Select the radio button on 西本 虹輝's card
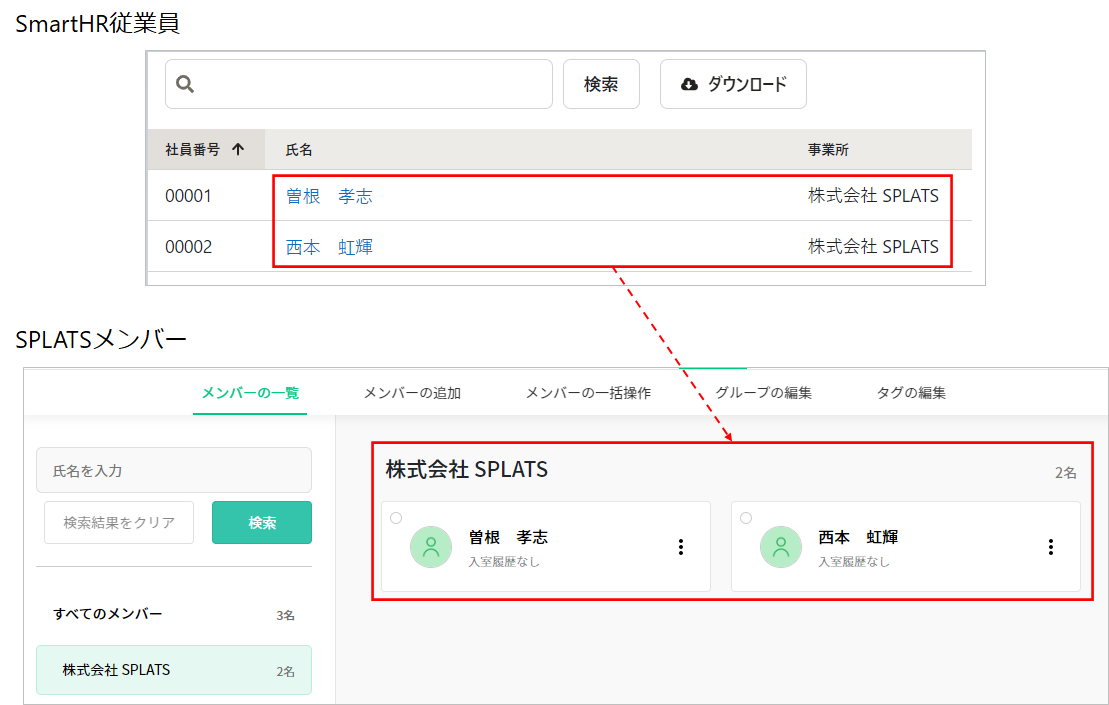The width and height of the screenshot is (1109, 705). [x=746, y=518]
